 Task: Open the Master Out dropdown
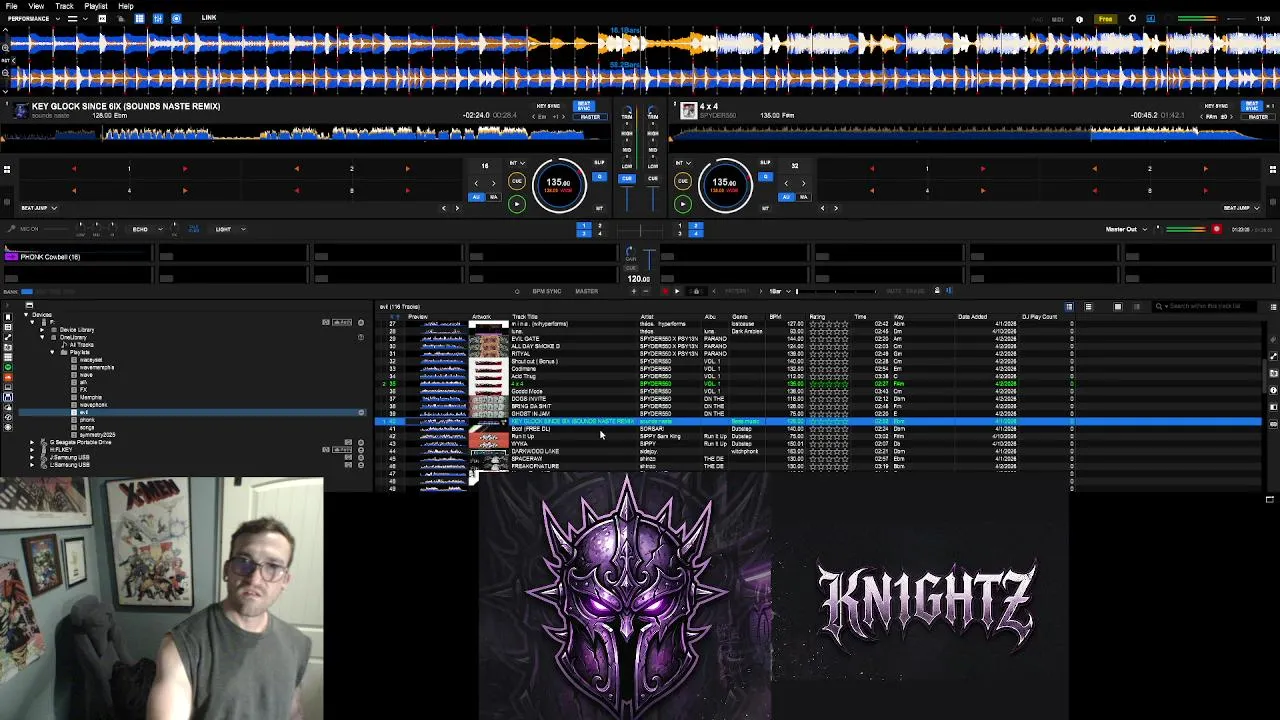click(x=1126, y=229)
